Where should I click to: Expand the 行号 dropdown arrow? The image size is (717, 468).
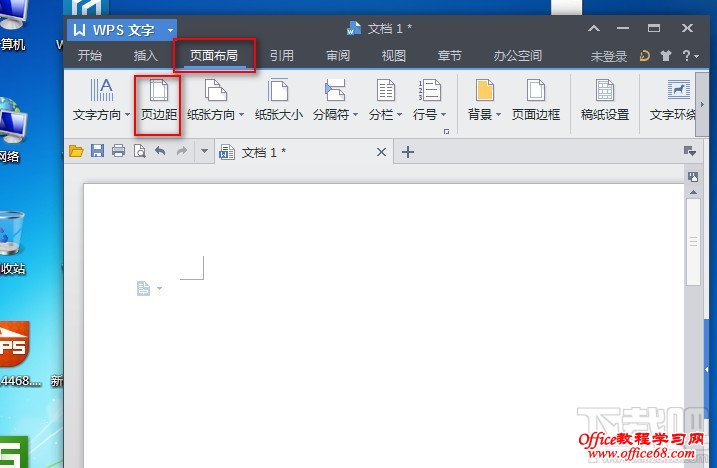pyautogui.click(x=444, y=114)
